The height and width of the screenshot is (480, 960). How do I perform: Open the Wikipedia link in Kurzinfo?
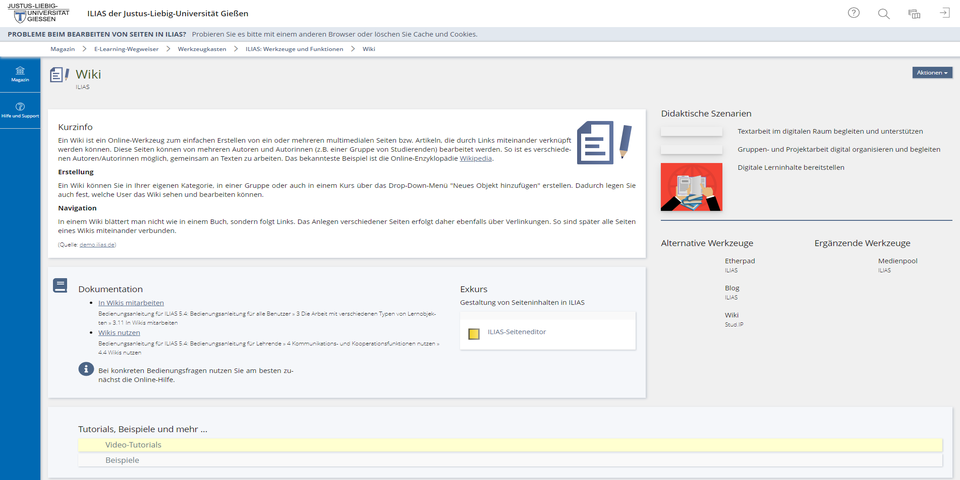[x=476, y=159]
